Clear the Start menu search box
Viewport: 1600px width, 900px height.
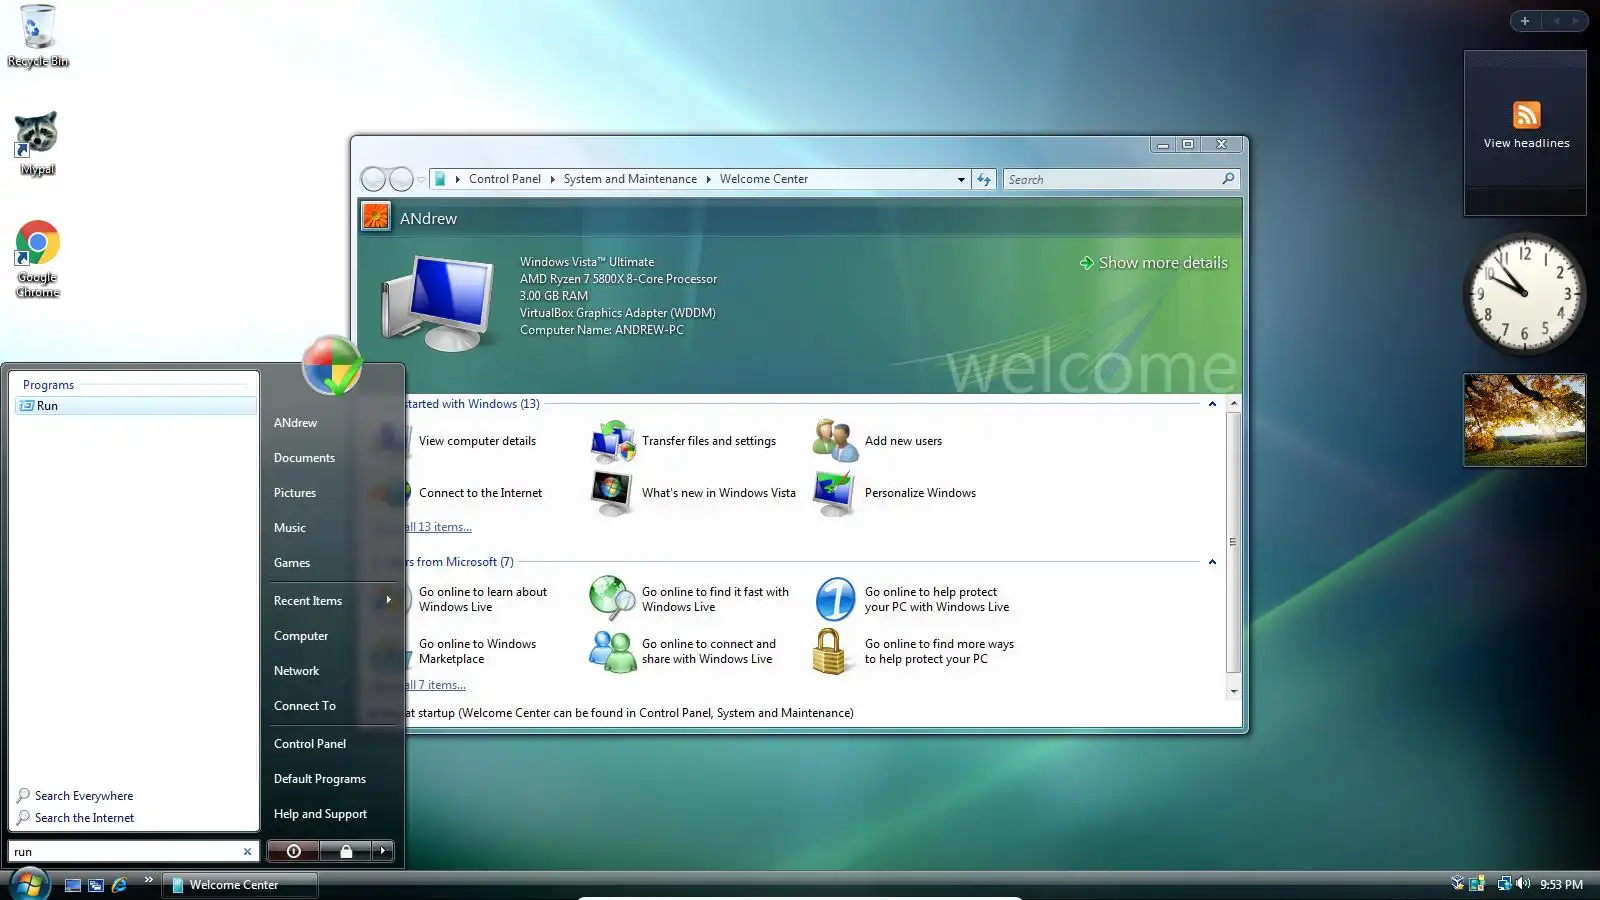[x=247, y=852]
